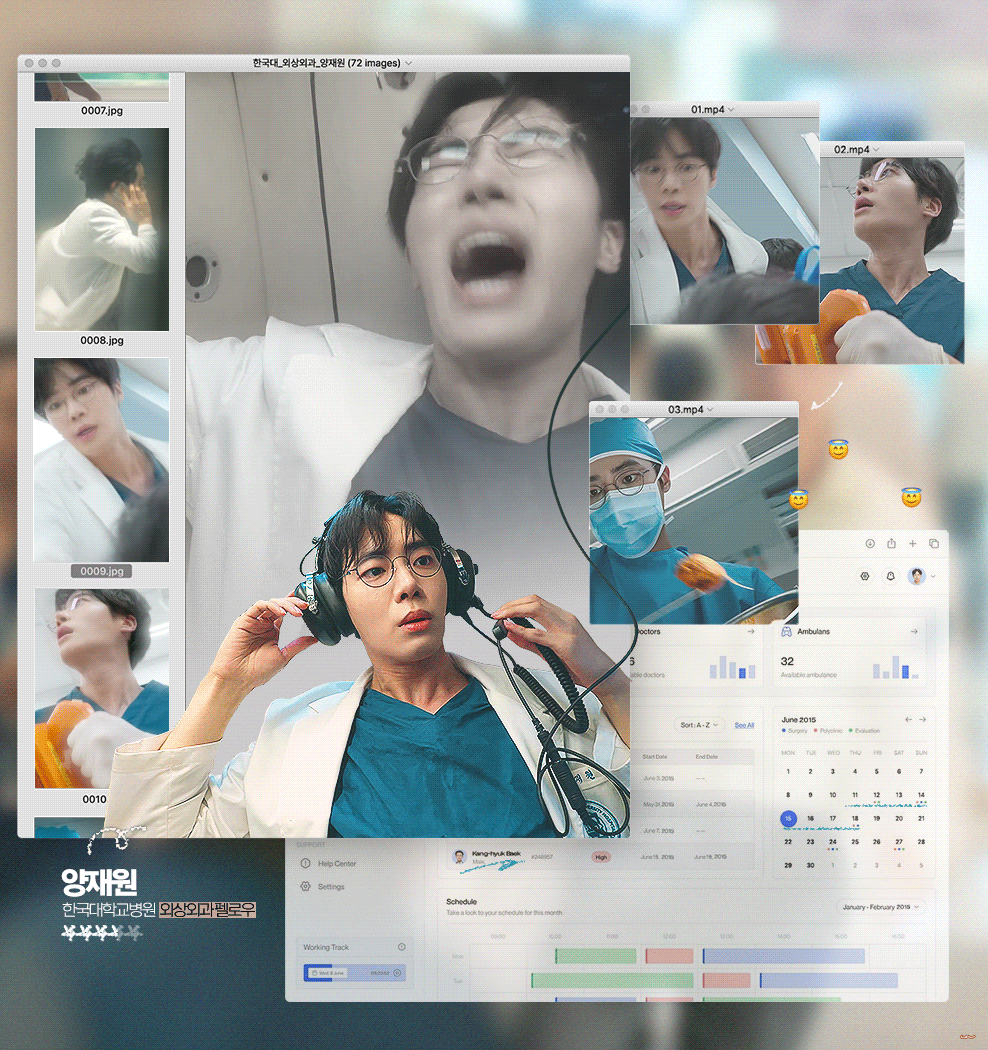The image size is (988, 1050).
Task: Click the duplicate windows icon
Action: click(x=934, y=544)
